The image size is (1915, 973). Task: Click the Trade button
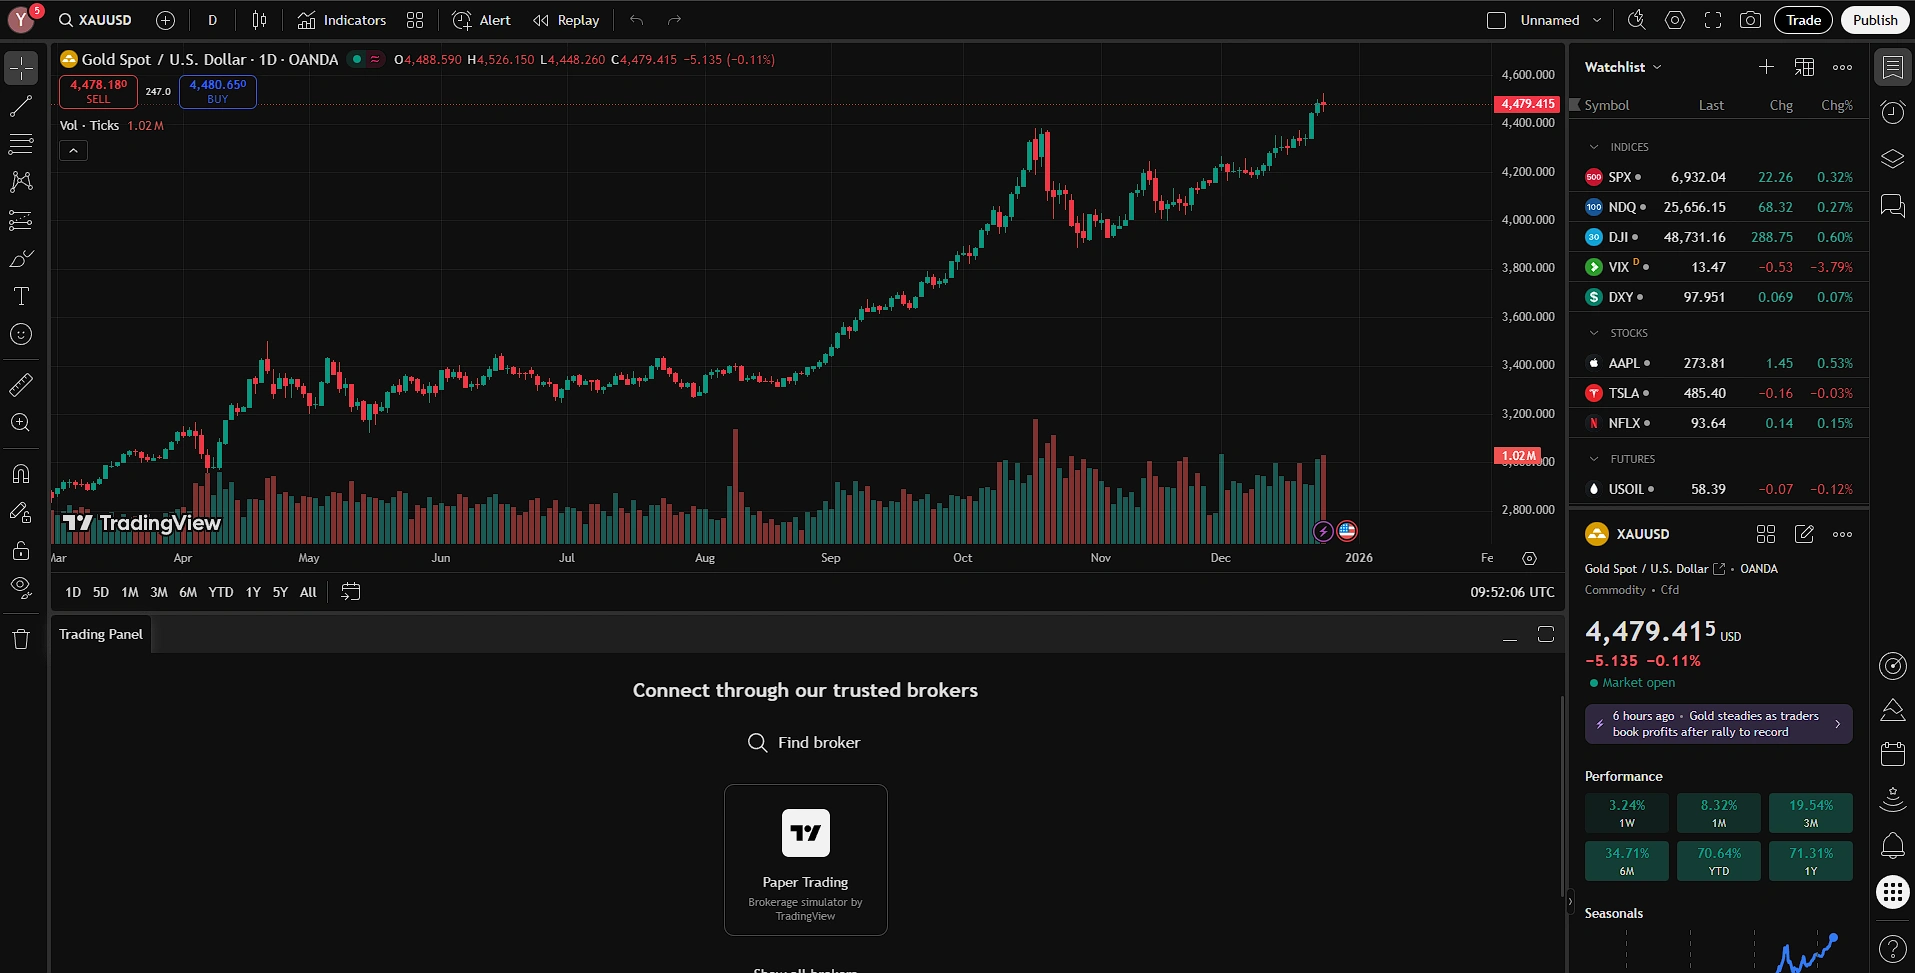[x=1804, y=20]
